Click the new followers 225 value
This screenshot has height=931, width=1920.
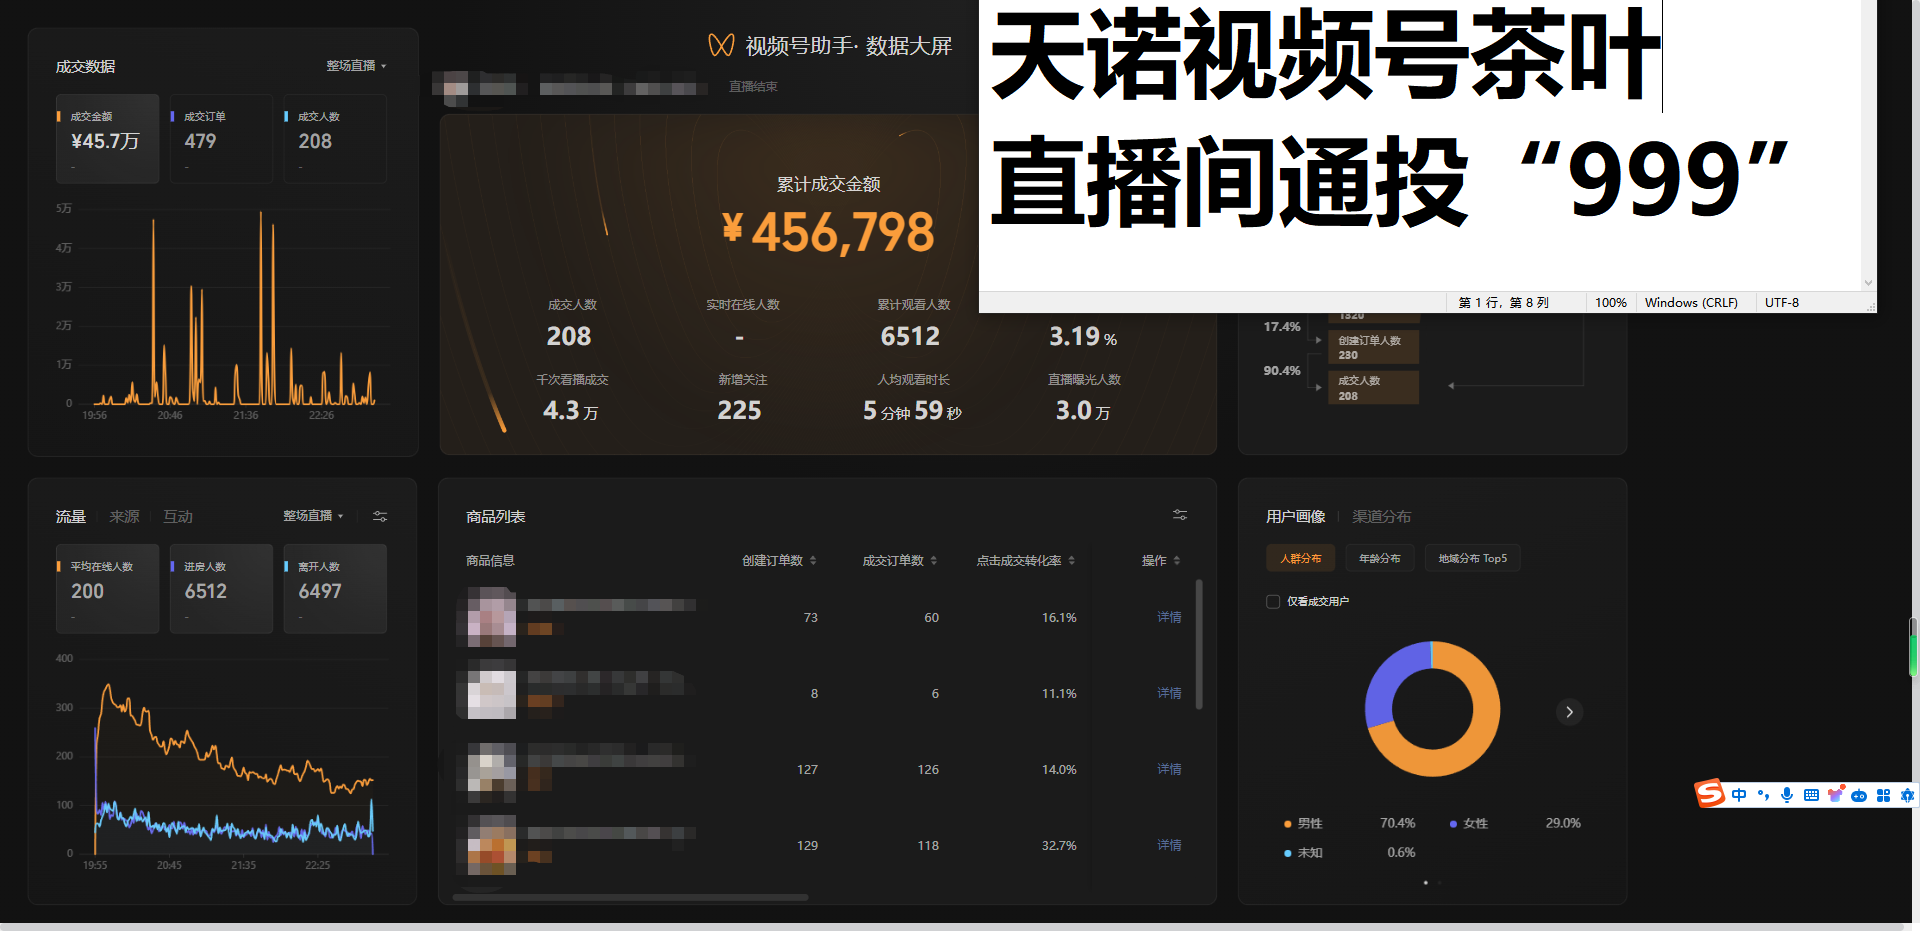point(739,410)
